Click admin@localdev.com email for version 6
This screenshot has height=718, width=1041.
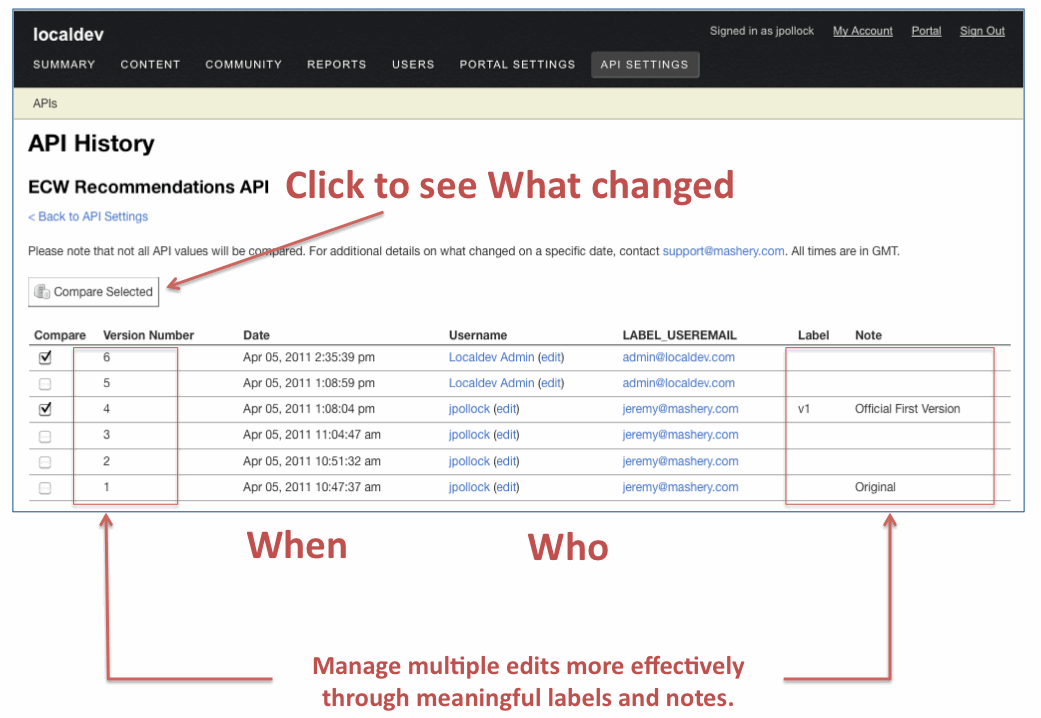point(679,357)
